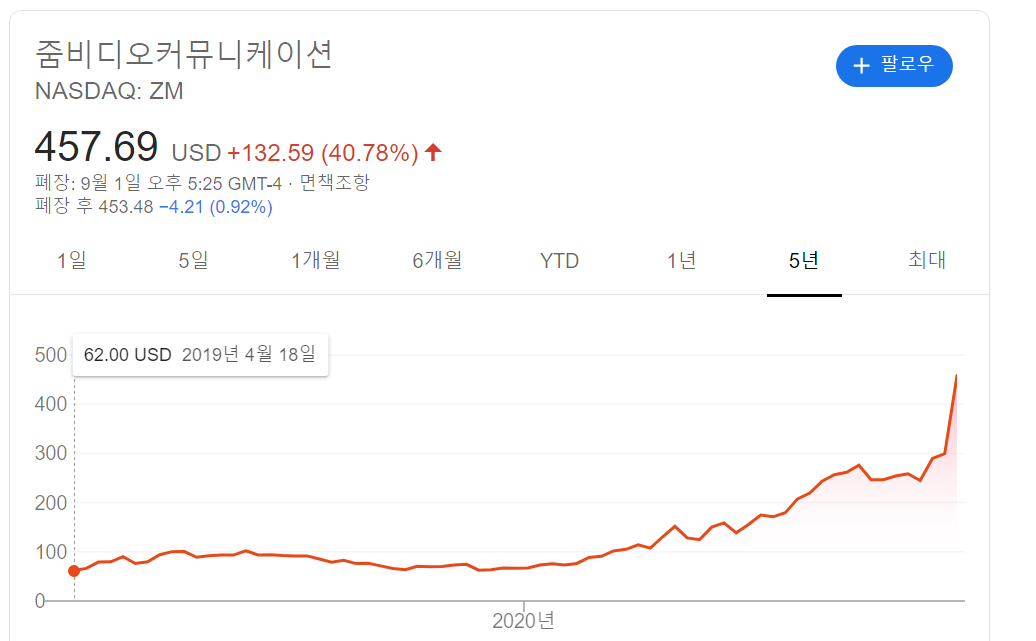Click the 2019년 4월 18일 tooltip date
The height and width of the screenshot is (641, 1036).
click(248, 355)
